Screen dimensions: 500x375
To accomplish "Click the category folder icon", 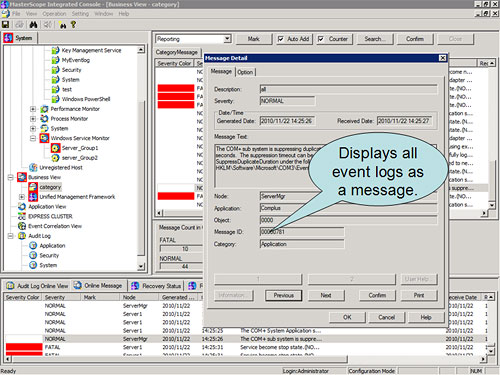I will click(x=33, y=187).
